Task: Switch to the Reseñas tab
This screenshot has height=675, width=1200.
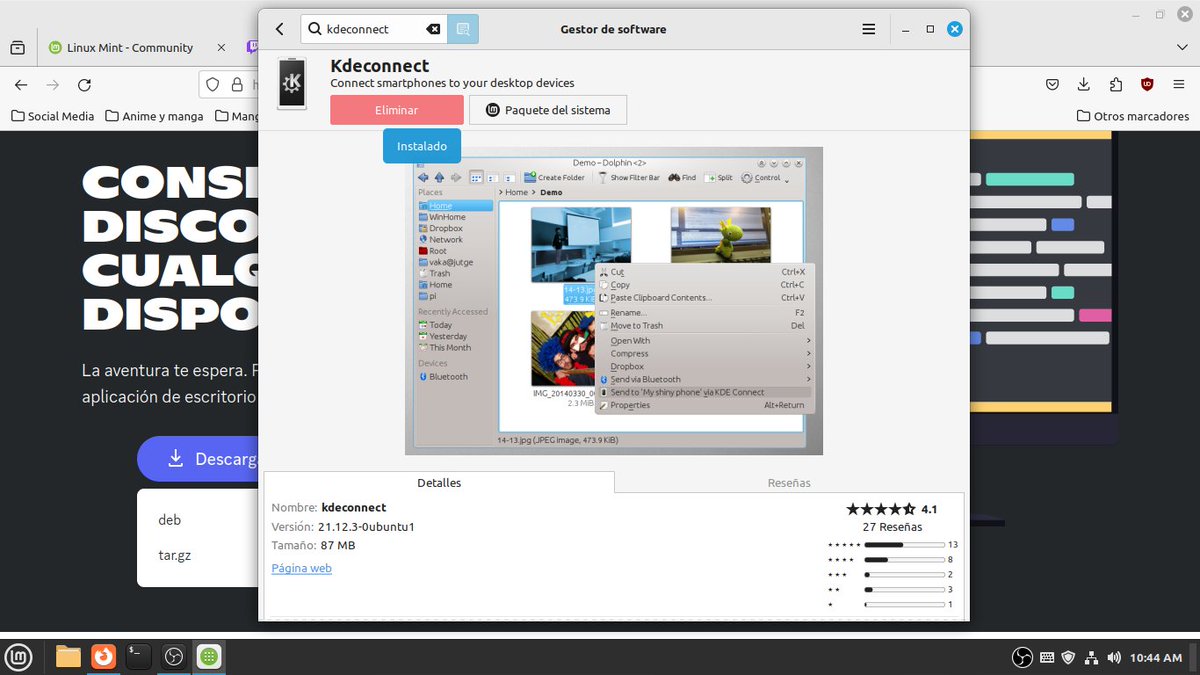Action: [x=789, y=482]
